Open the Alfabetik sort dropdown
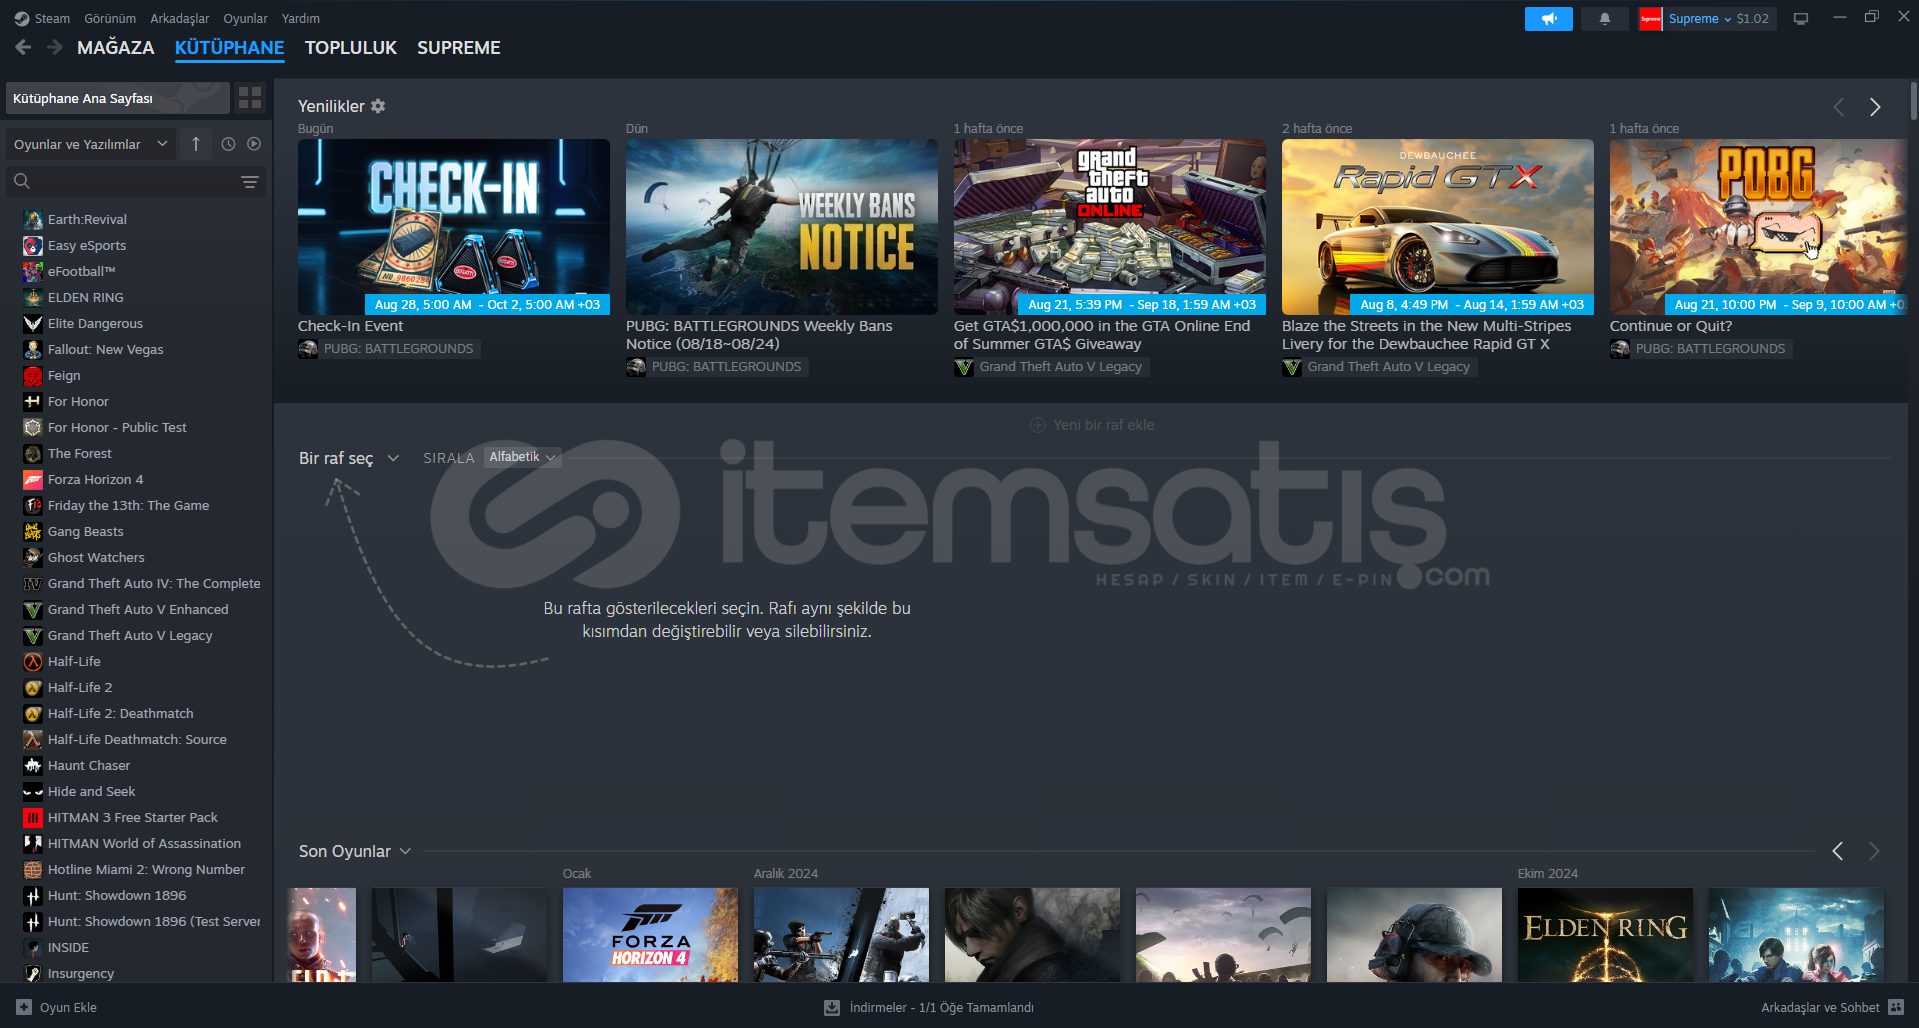This screenshot has height=1028, width=1919. point(522,457)
